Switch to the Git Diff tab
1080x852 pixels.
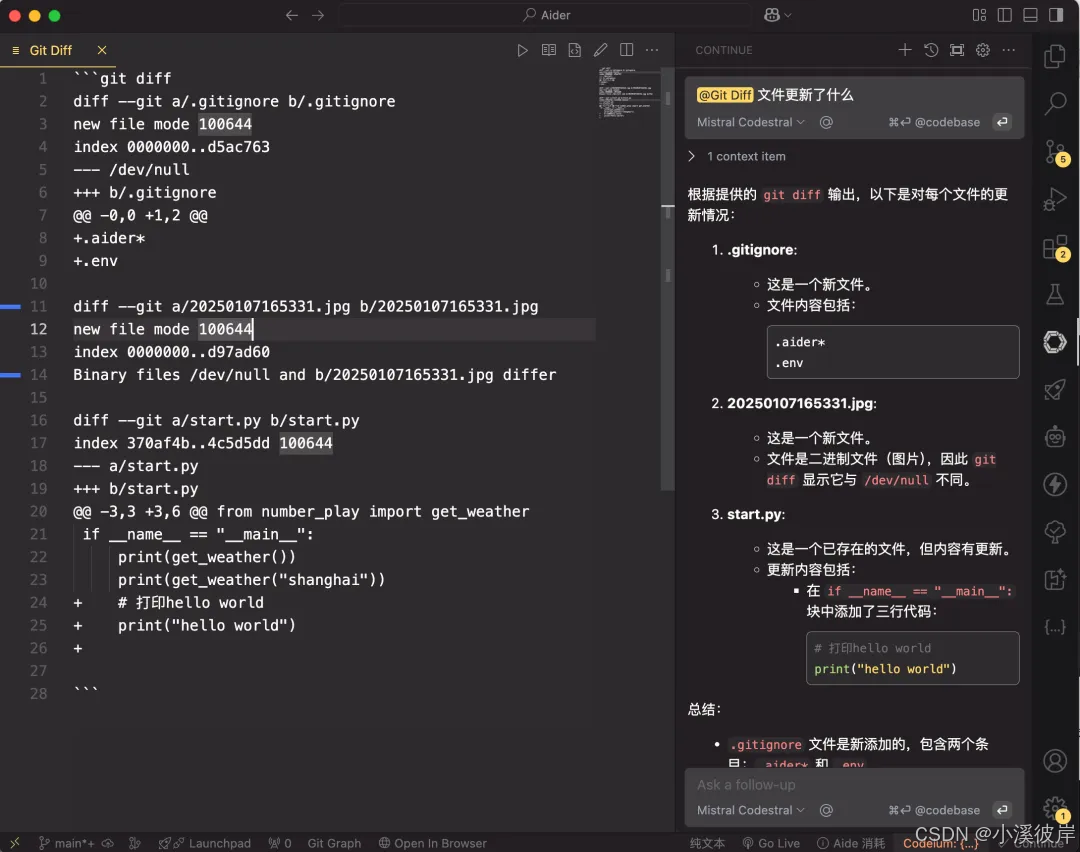(x=50, y=50)
